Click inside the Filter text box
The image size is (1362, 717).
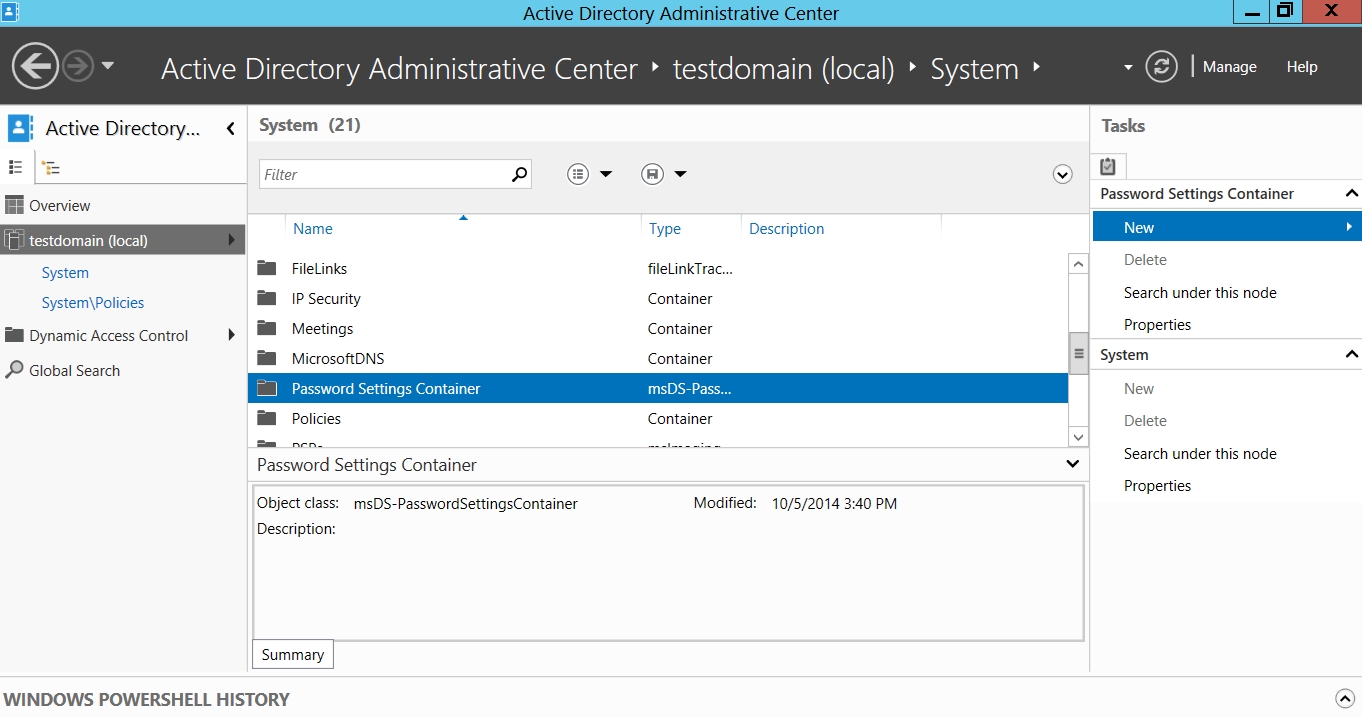[384, 174]
